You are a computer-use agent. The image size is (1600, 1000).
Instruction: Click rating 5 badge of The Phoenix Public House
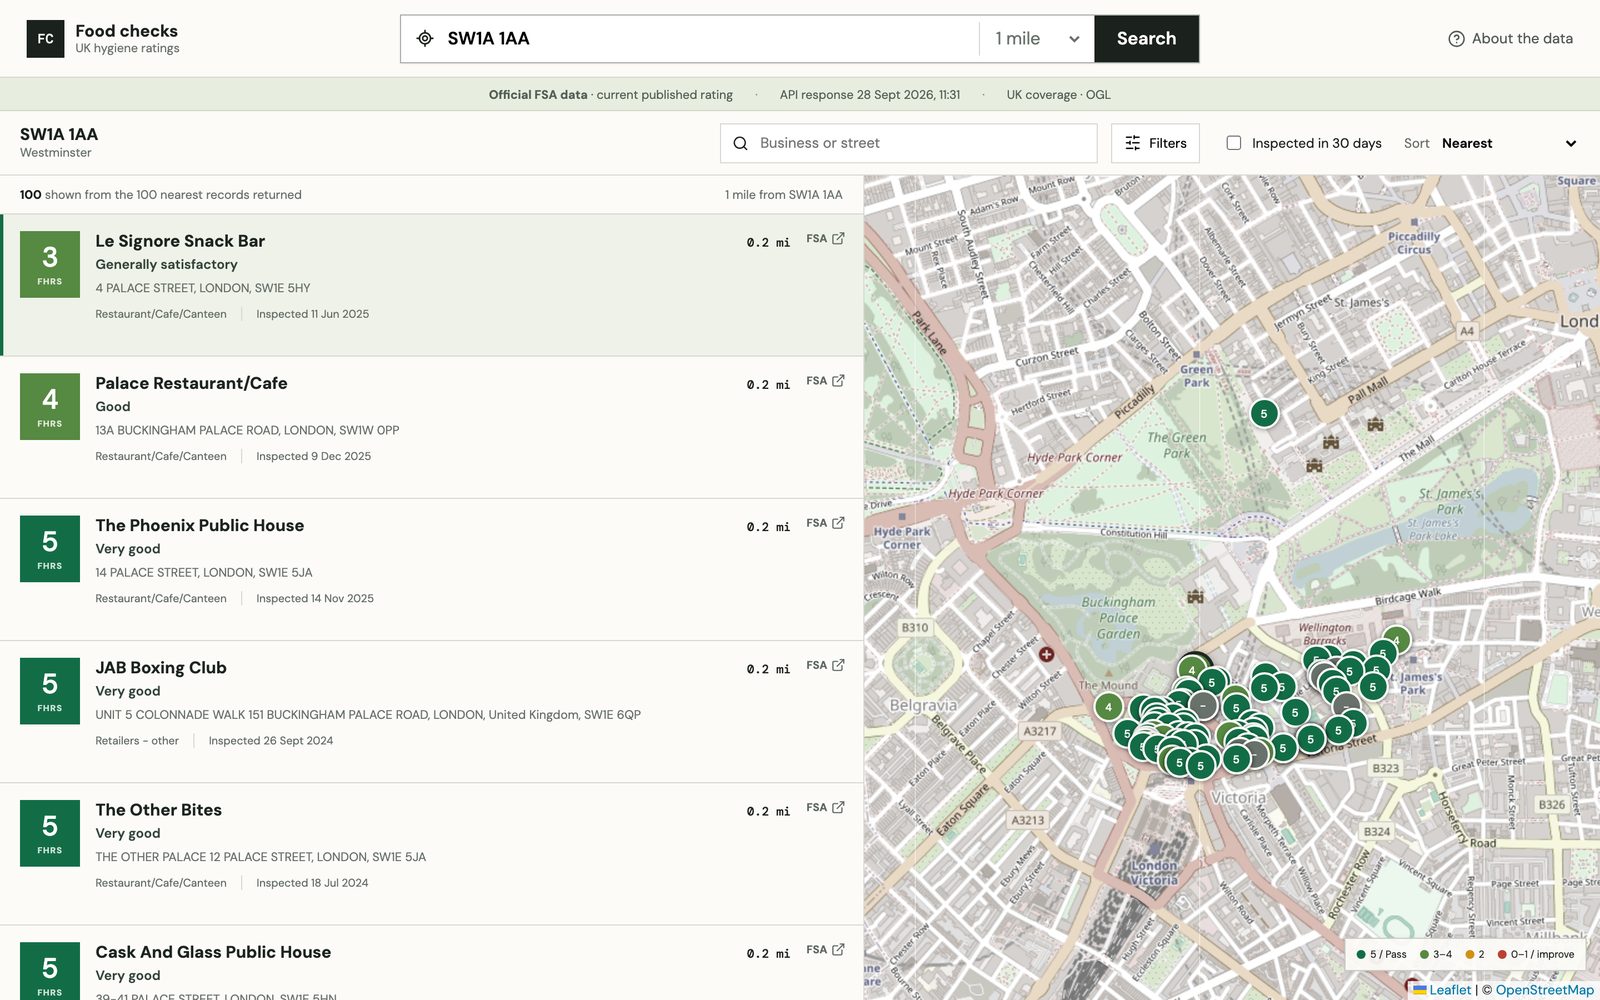(50, 549)
